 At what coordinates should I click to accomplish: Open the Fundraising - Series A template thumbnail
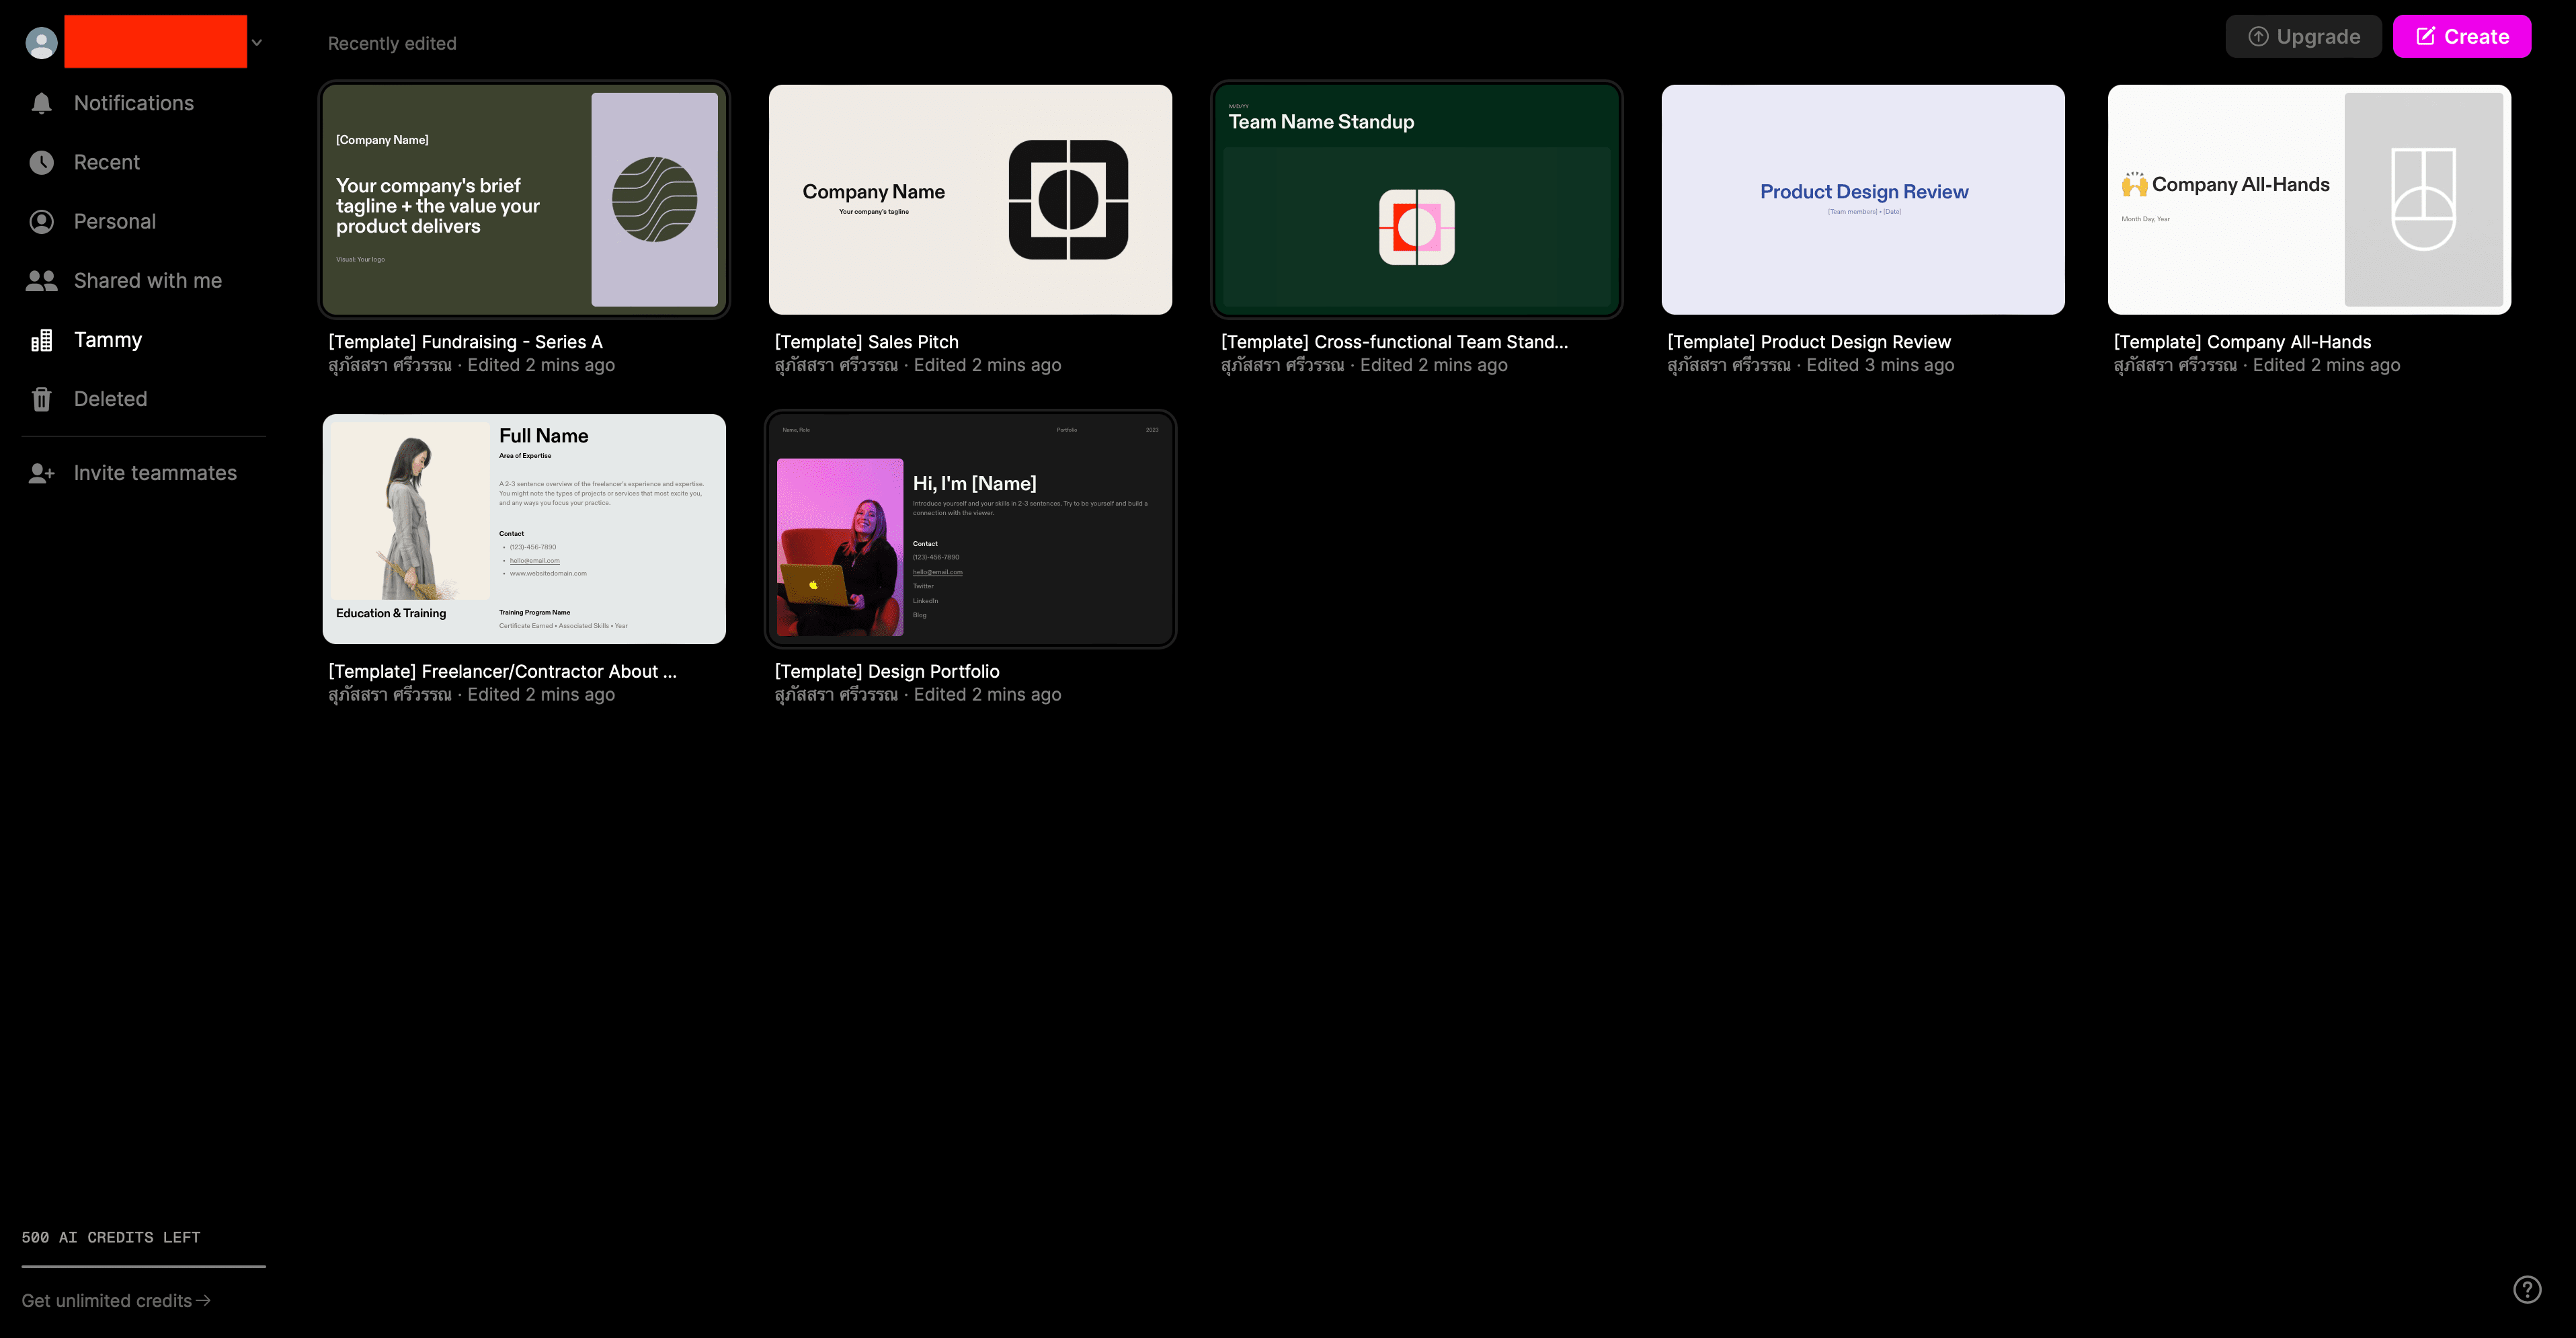click(523, 199)
